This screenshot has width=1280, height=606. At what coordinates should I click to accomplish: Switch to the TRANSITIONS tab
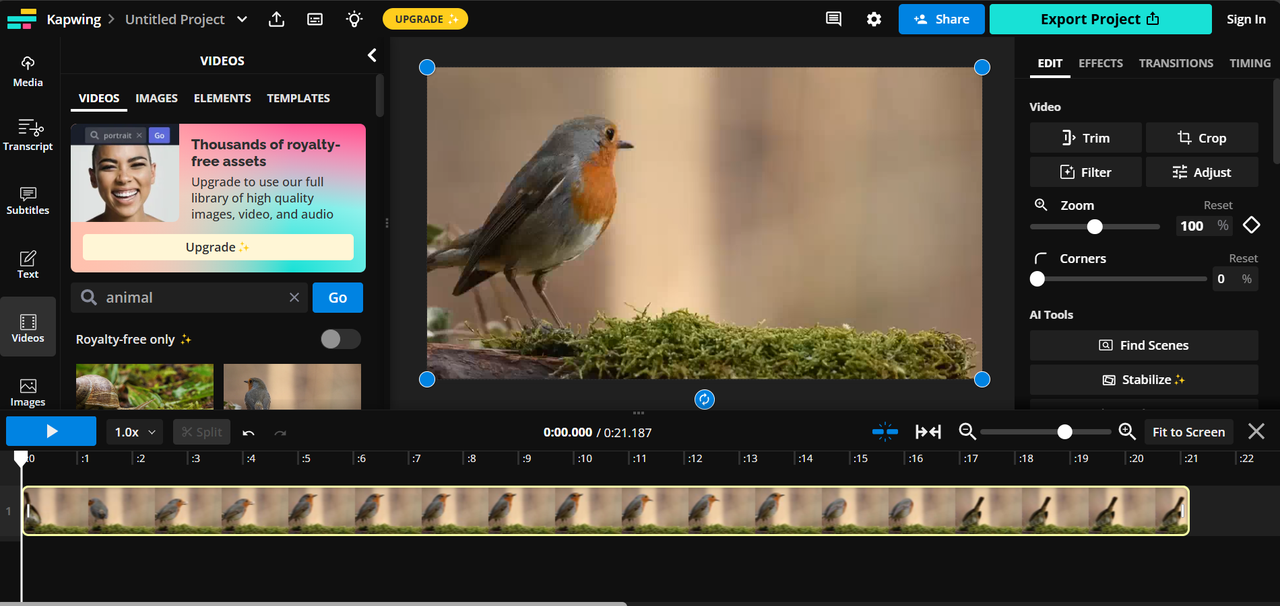click(x=1176, y=63)
